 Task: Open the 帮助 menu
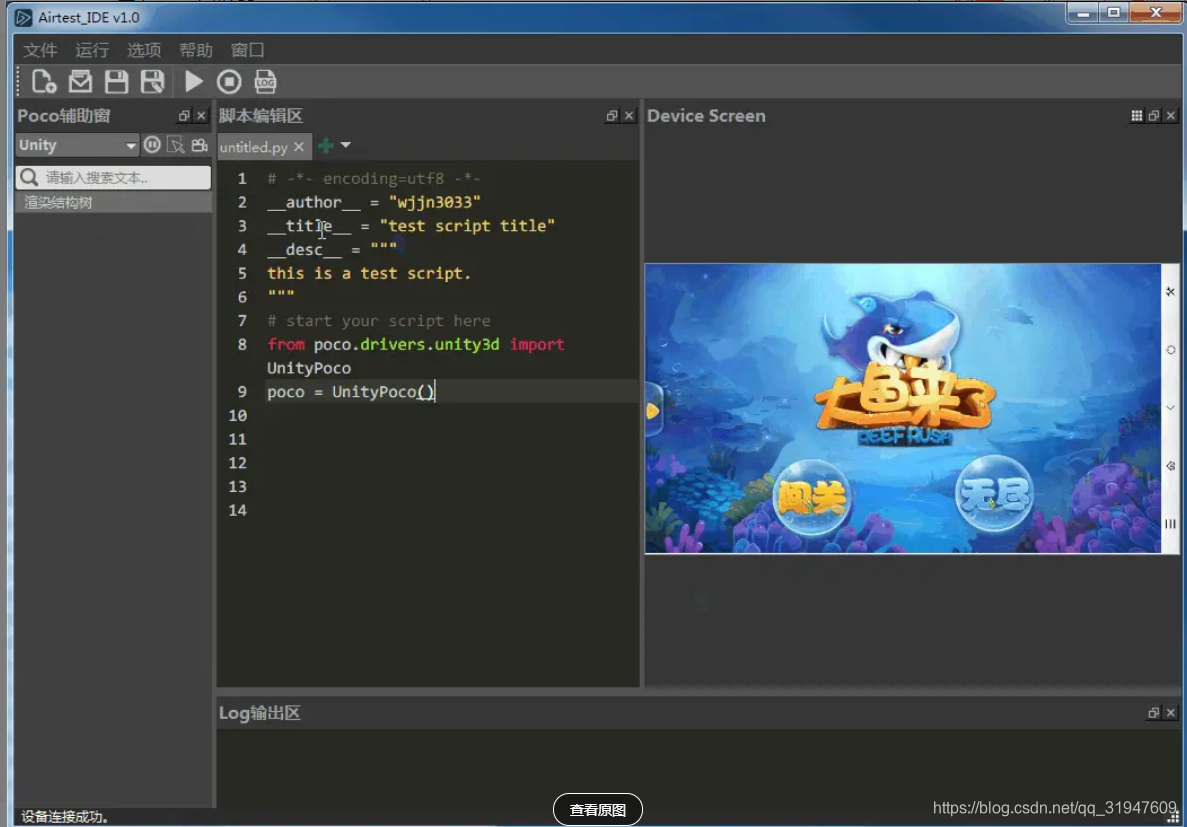click(195, 50)
